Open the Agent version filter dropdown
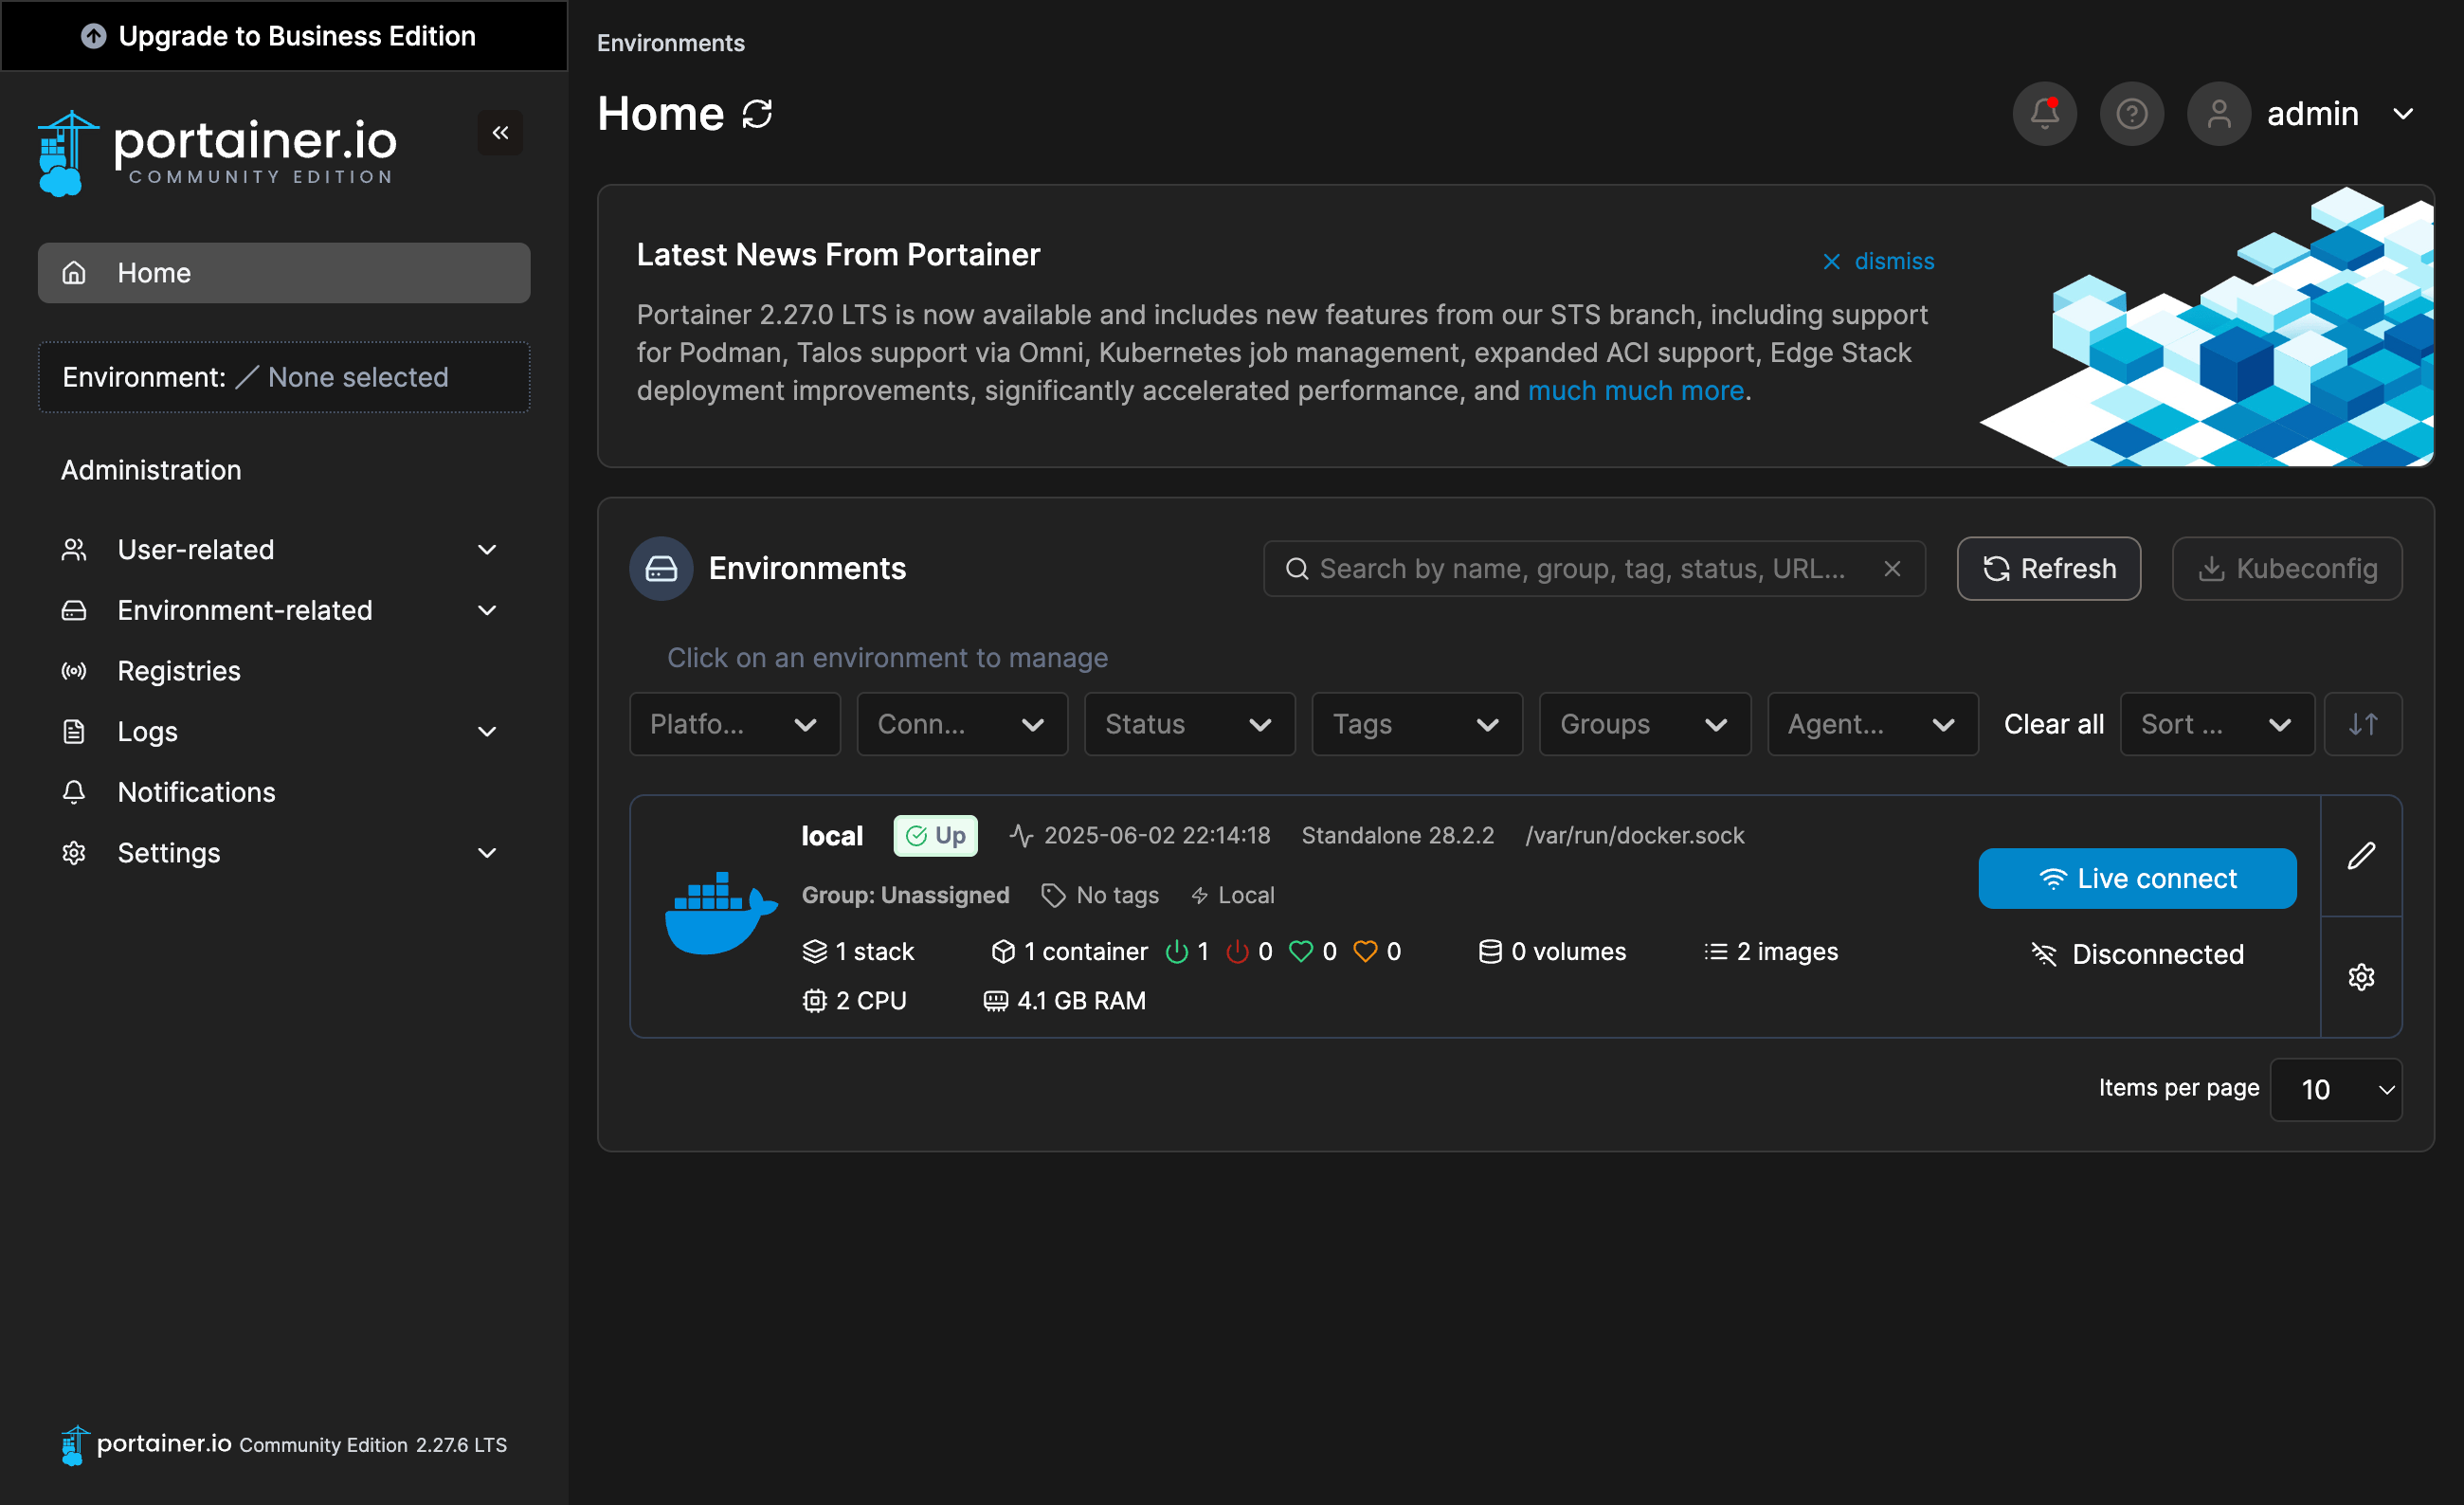2464x1505 pixels. (x=1872, y=724)
